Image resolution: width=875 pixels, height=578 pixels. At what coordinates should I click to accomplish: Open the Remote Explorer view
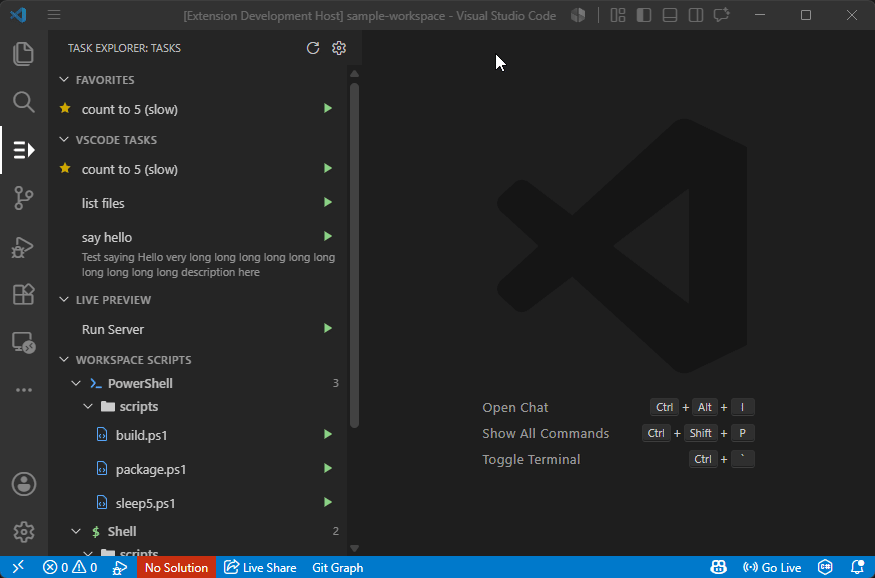click(x=23, y=342)
